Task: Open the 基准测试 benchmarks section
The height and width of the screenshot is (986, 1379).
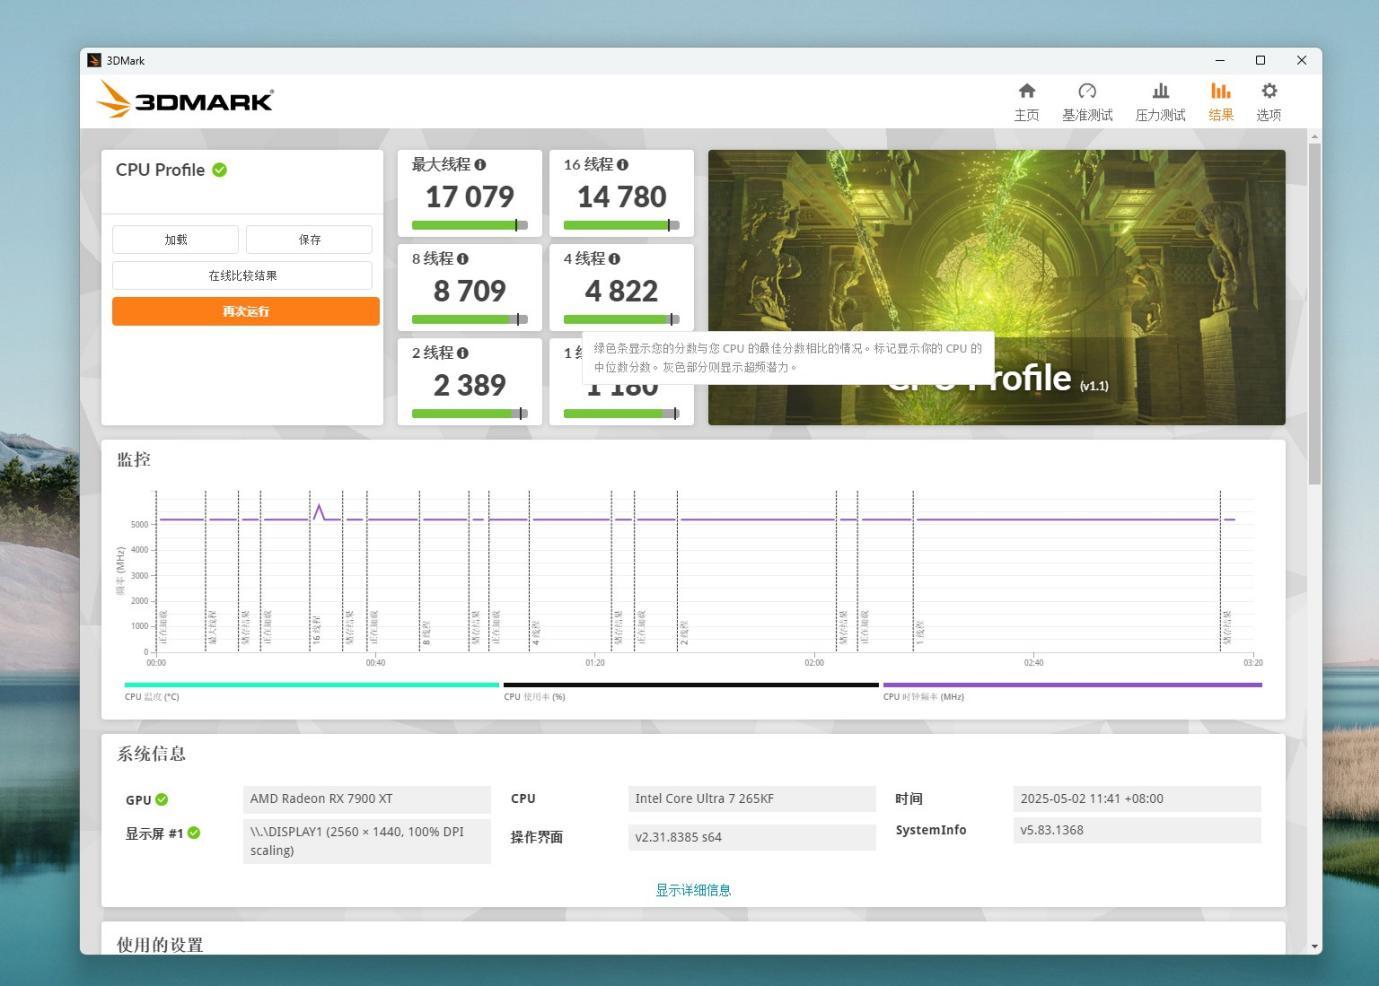Action: (1087, 102)
